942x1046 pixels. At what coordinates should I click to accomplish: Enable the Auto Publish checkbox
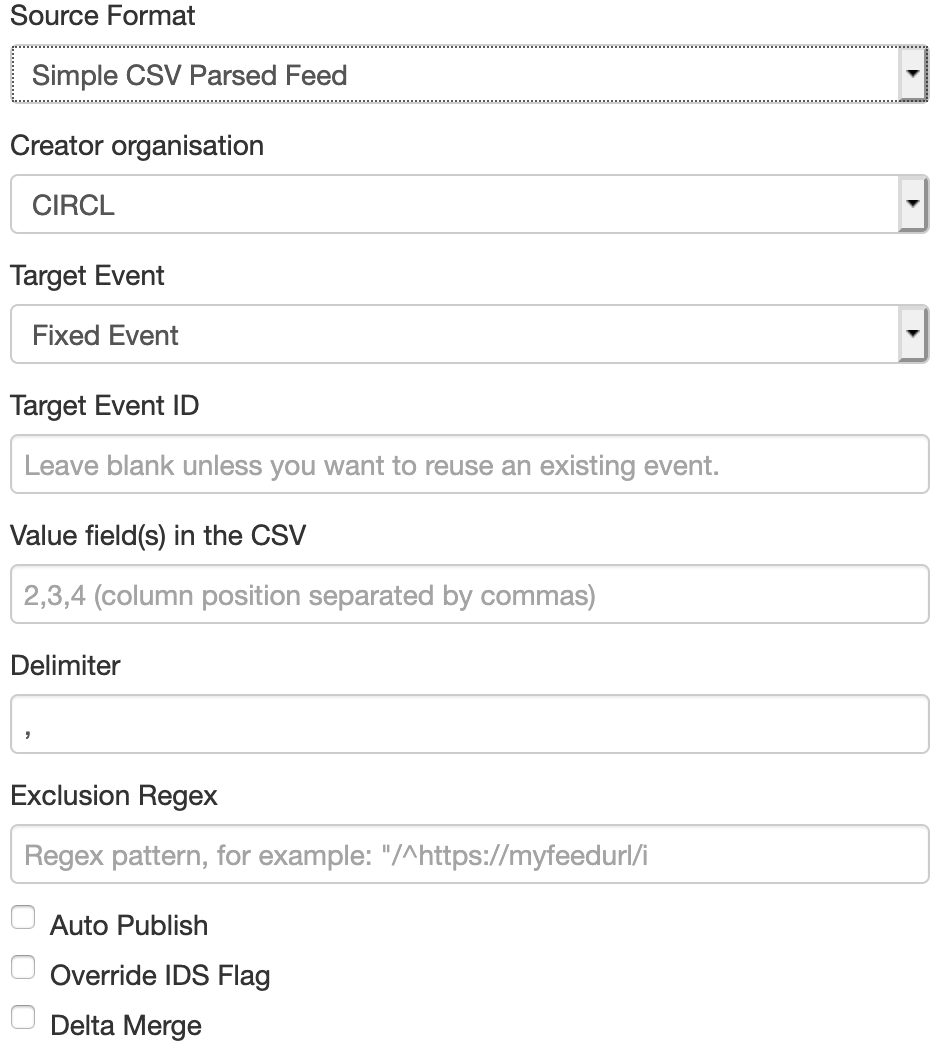(23, 918)
